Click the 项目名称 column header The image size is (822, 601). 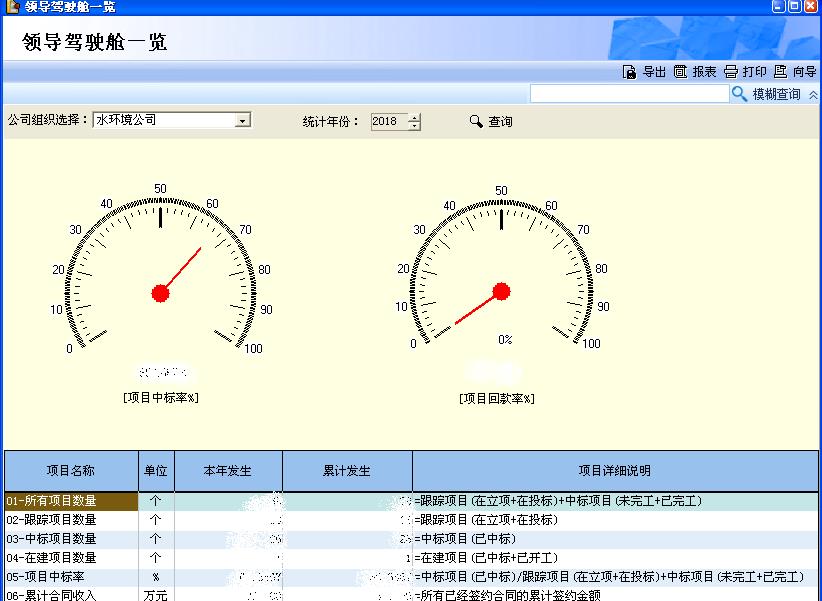click(x=71, y=471)
